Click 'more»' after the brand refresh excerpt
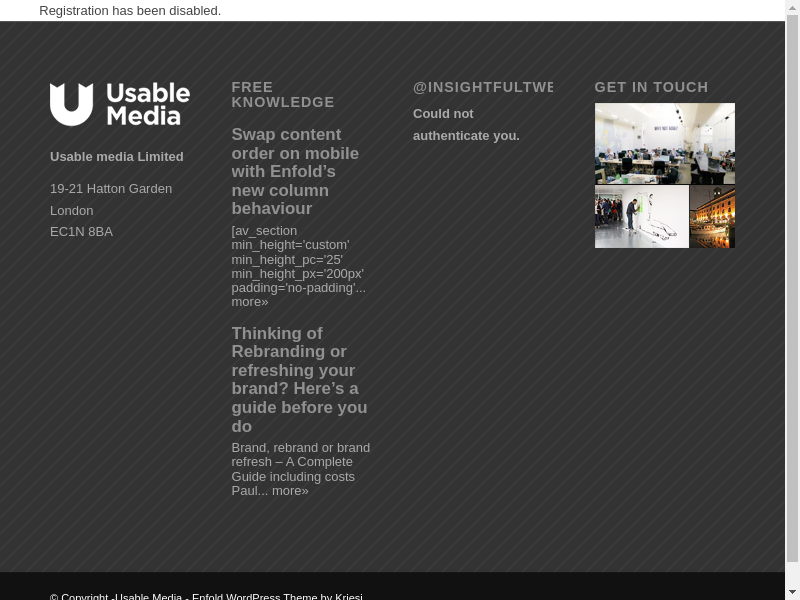800x600 pixels. (290, 491)
